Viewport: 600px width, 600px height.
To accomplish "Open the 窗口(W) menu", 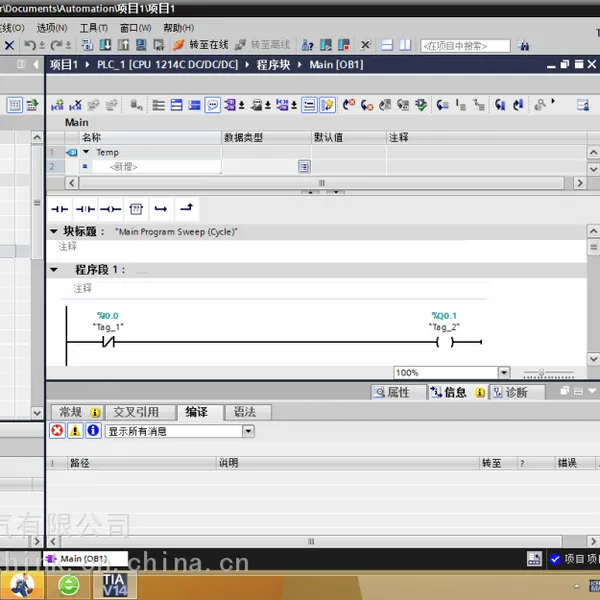I will pos(135,28).
